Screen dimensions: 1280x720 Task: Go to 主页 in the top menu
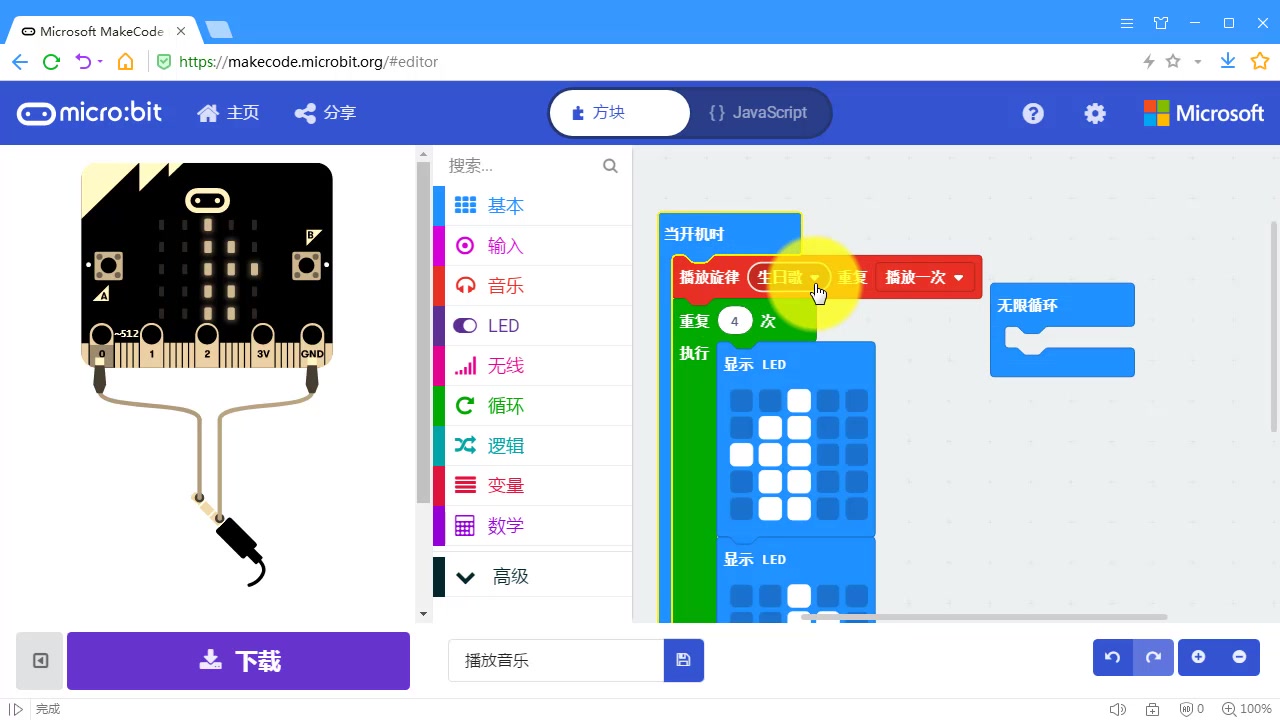tap(228, 113)
